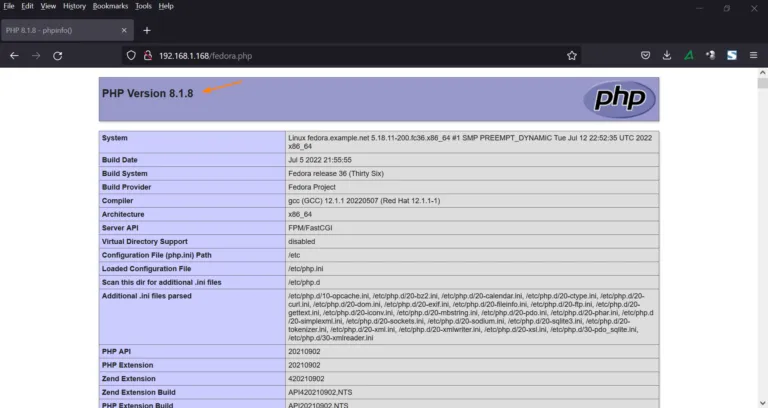Click the Architecture row label
768x408 pixels.
click(123, 215)
